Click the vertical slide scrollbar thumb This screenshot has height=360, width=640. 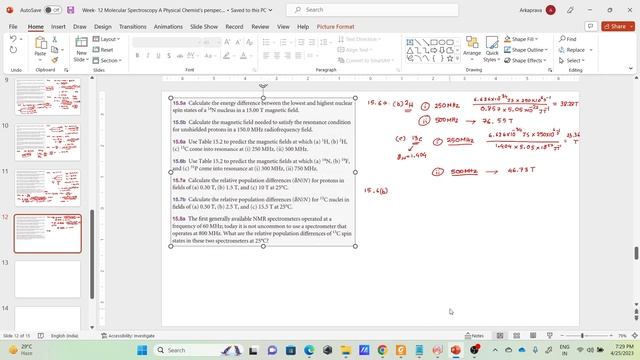click(636, 253)
